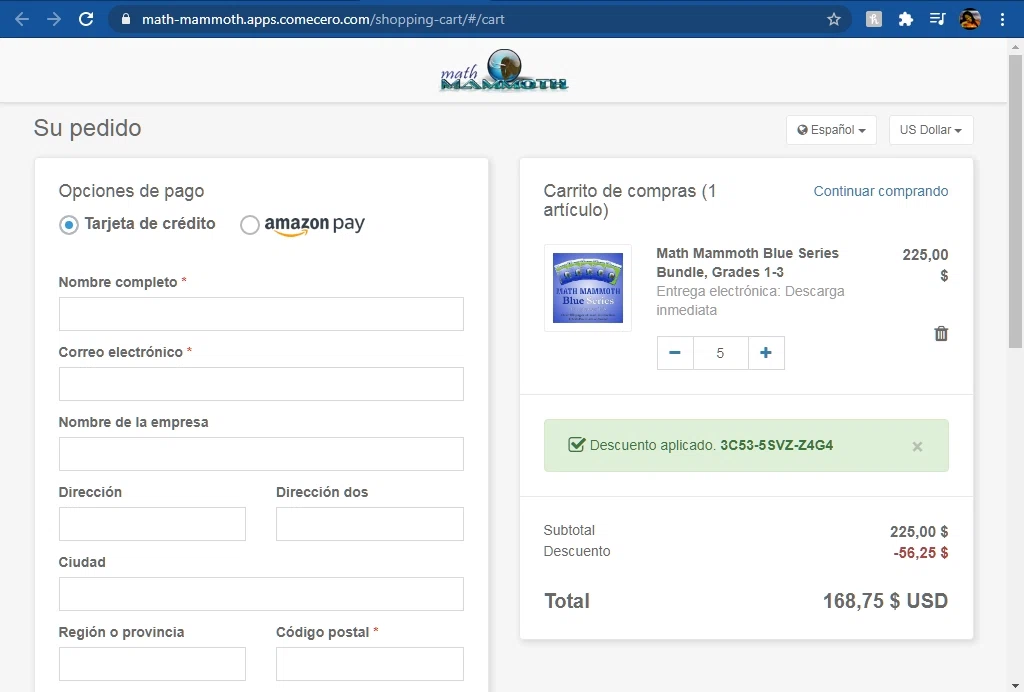Click the Nombre completo input field
1024x692 pixels.
point(261,314)
